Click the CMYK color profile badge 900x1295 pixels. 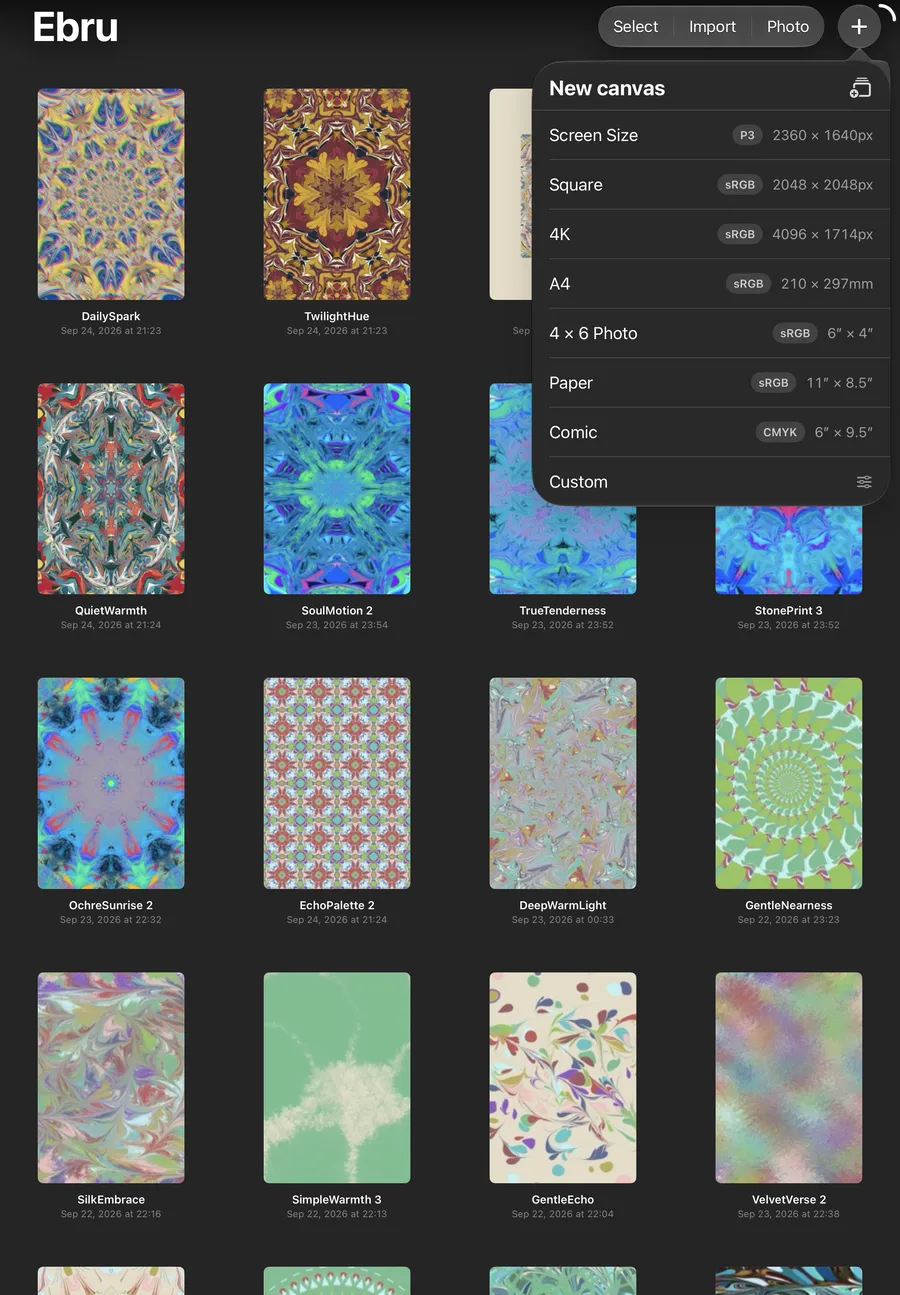780,432
